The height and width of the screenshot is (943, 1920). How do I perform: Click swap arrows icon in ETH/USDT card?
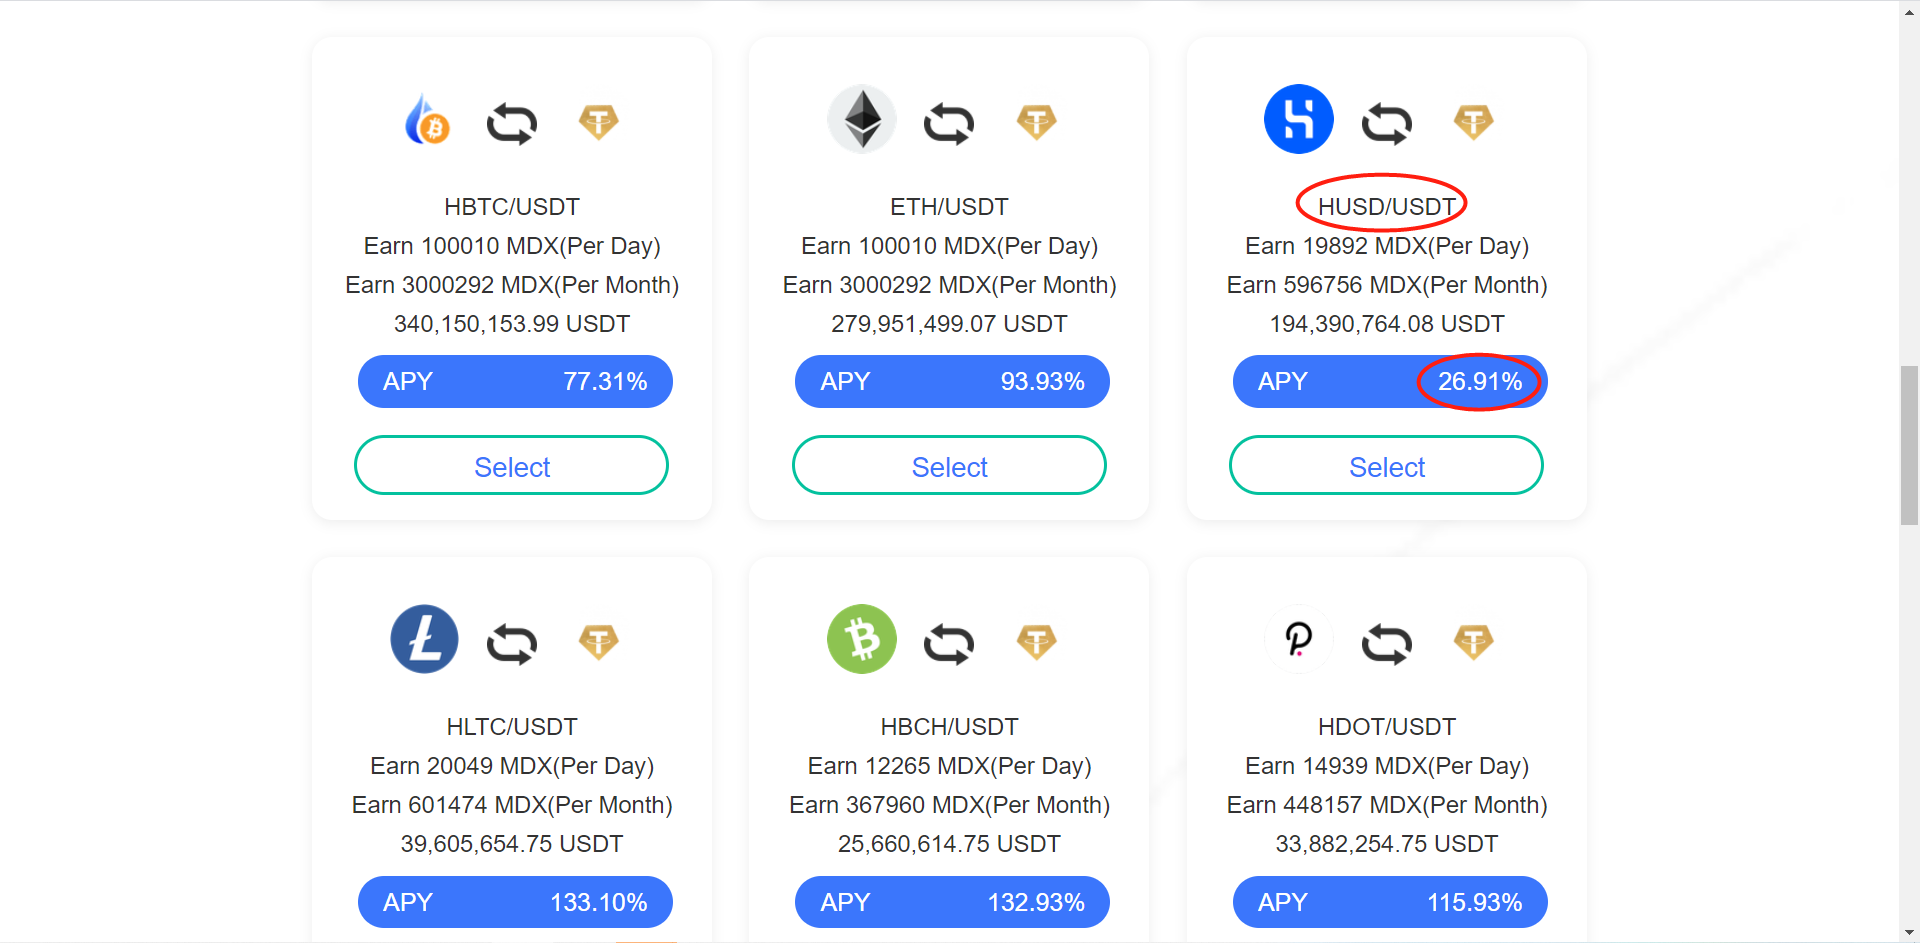click(x=949, y=123)
